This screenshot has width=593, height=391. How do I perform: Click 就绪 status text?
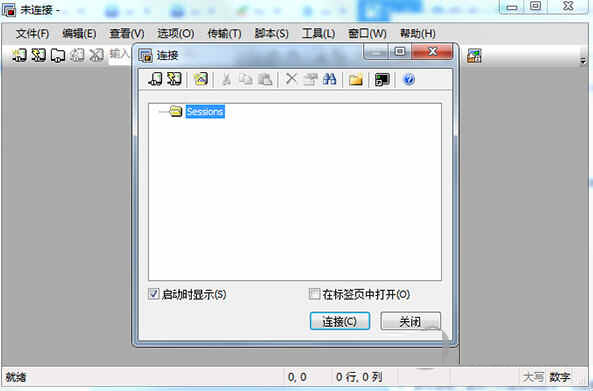(16, 377)
